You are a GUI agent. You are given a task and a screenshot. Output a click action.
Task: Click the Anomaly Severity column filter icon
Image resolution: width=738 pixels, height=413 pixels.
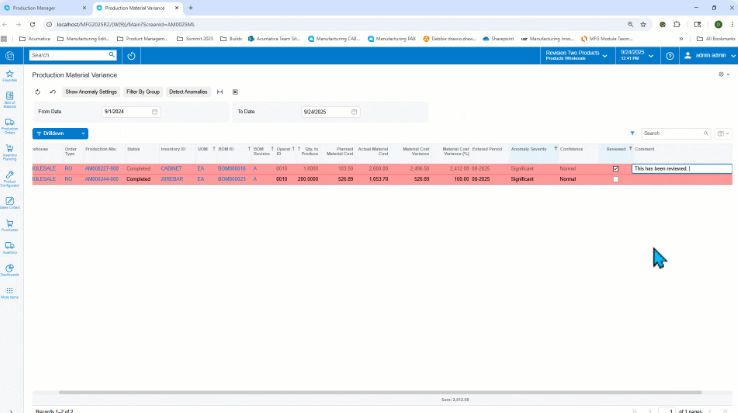click(x=555, y=149)
